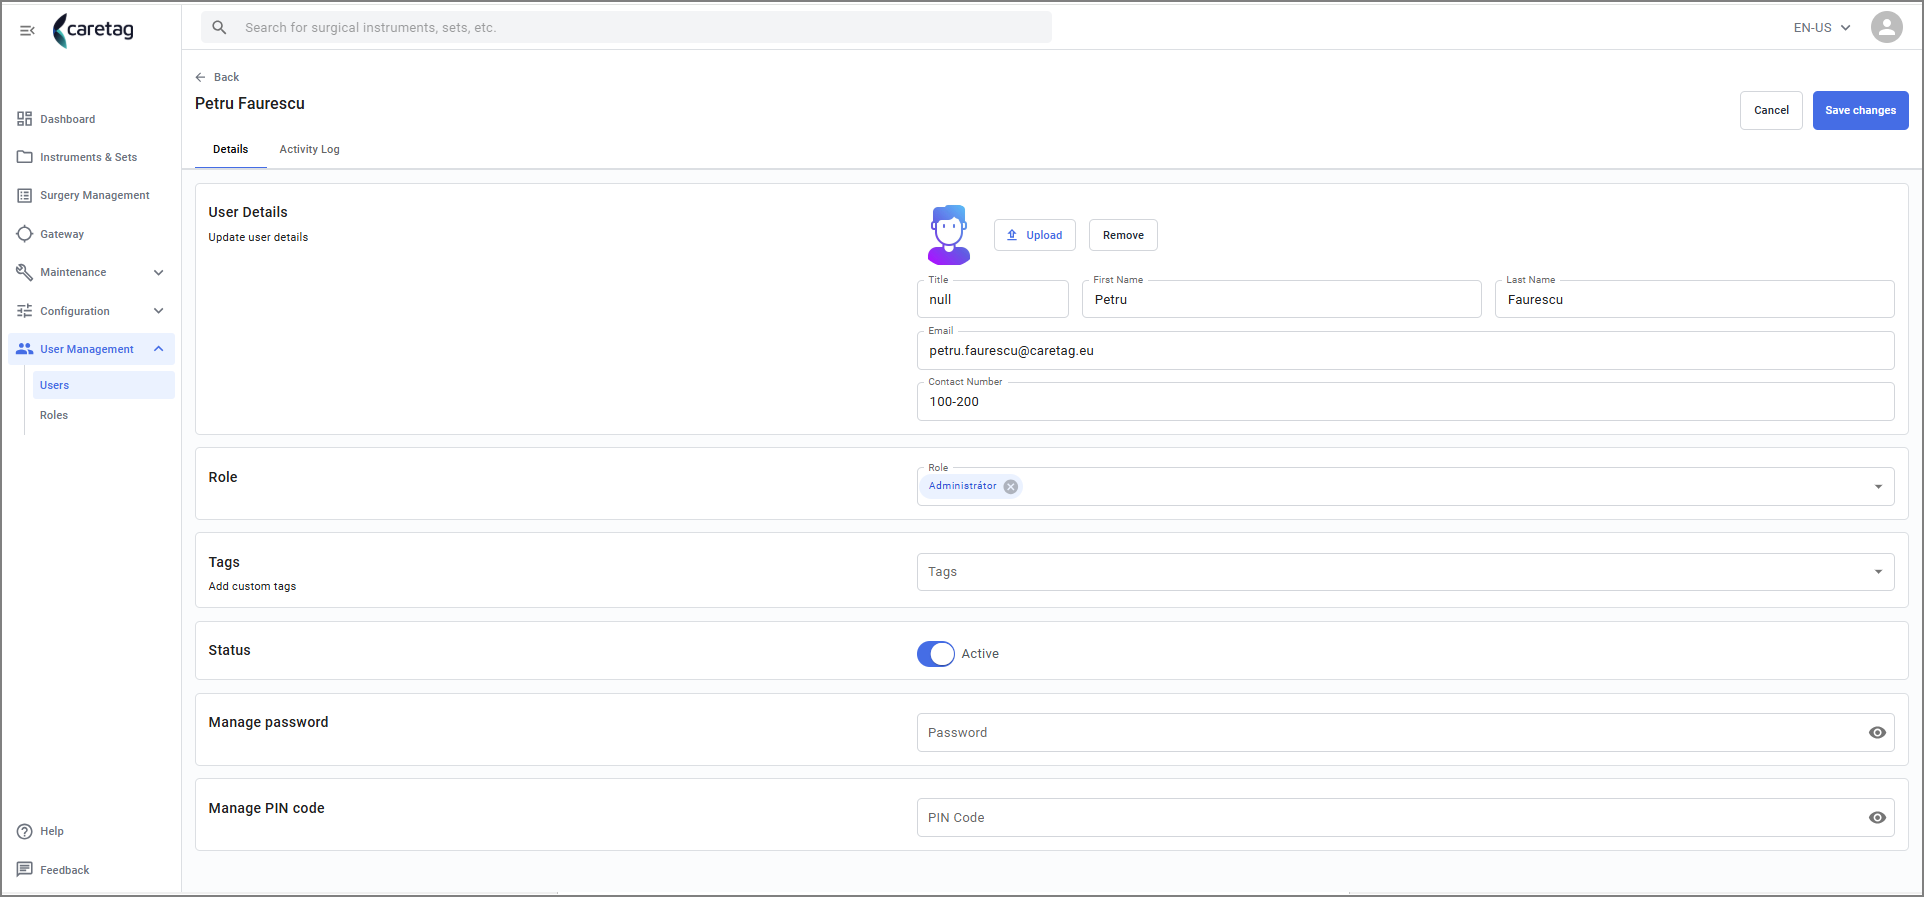1924x897 pixels.
Task: Switch to the Activity Log tab
Action: tap(309, 149)
